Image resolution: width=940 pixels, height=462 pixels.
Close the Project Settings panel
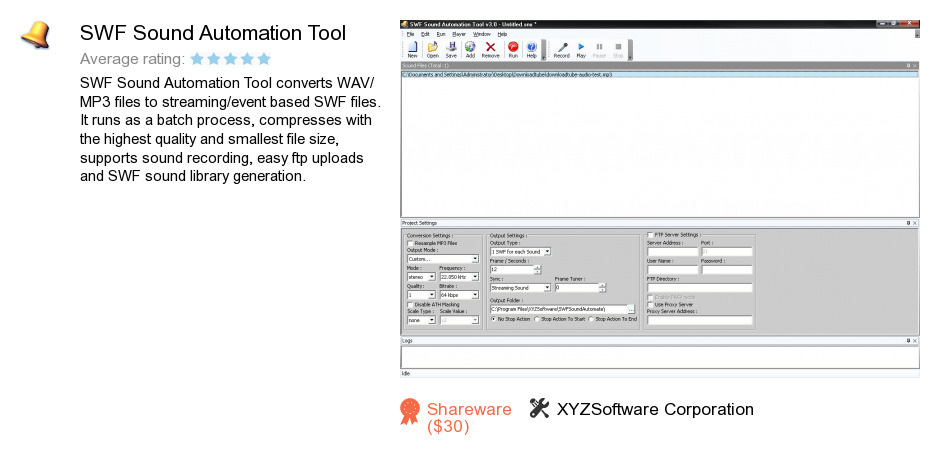pos(915,223)
